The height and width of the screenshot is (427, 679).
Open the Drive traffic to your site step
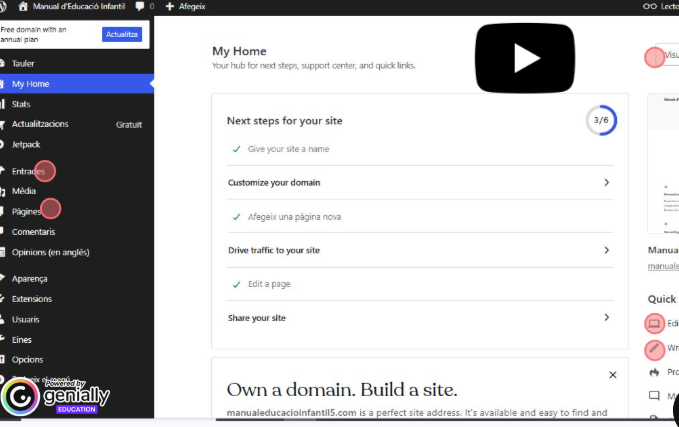click(x=420, y=250)
